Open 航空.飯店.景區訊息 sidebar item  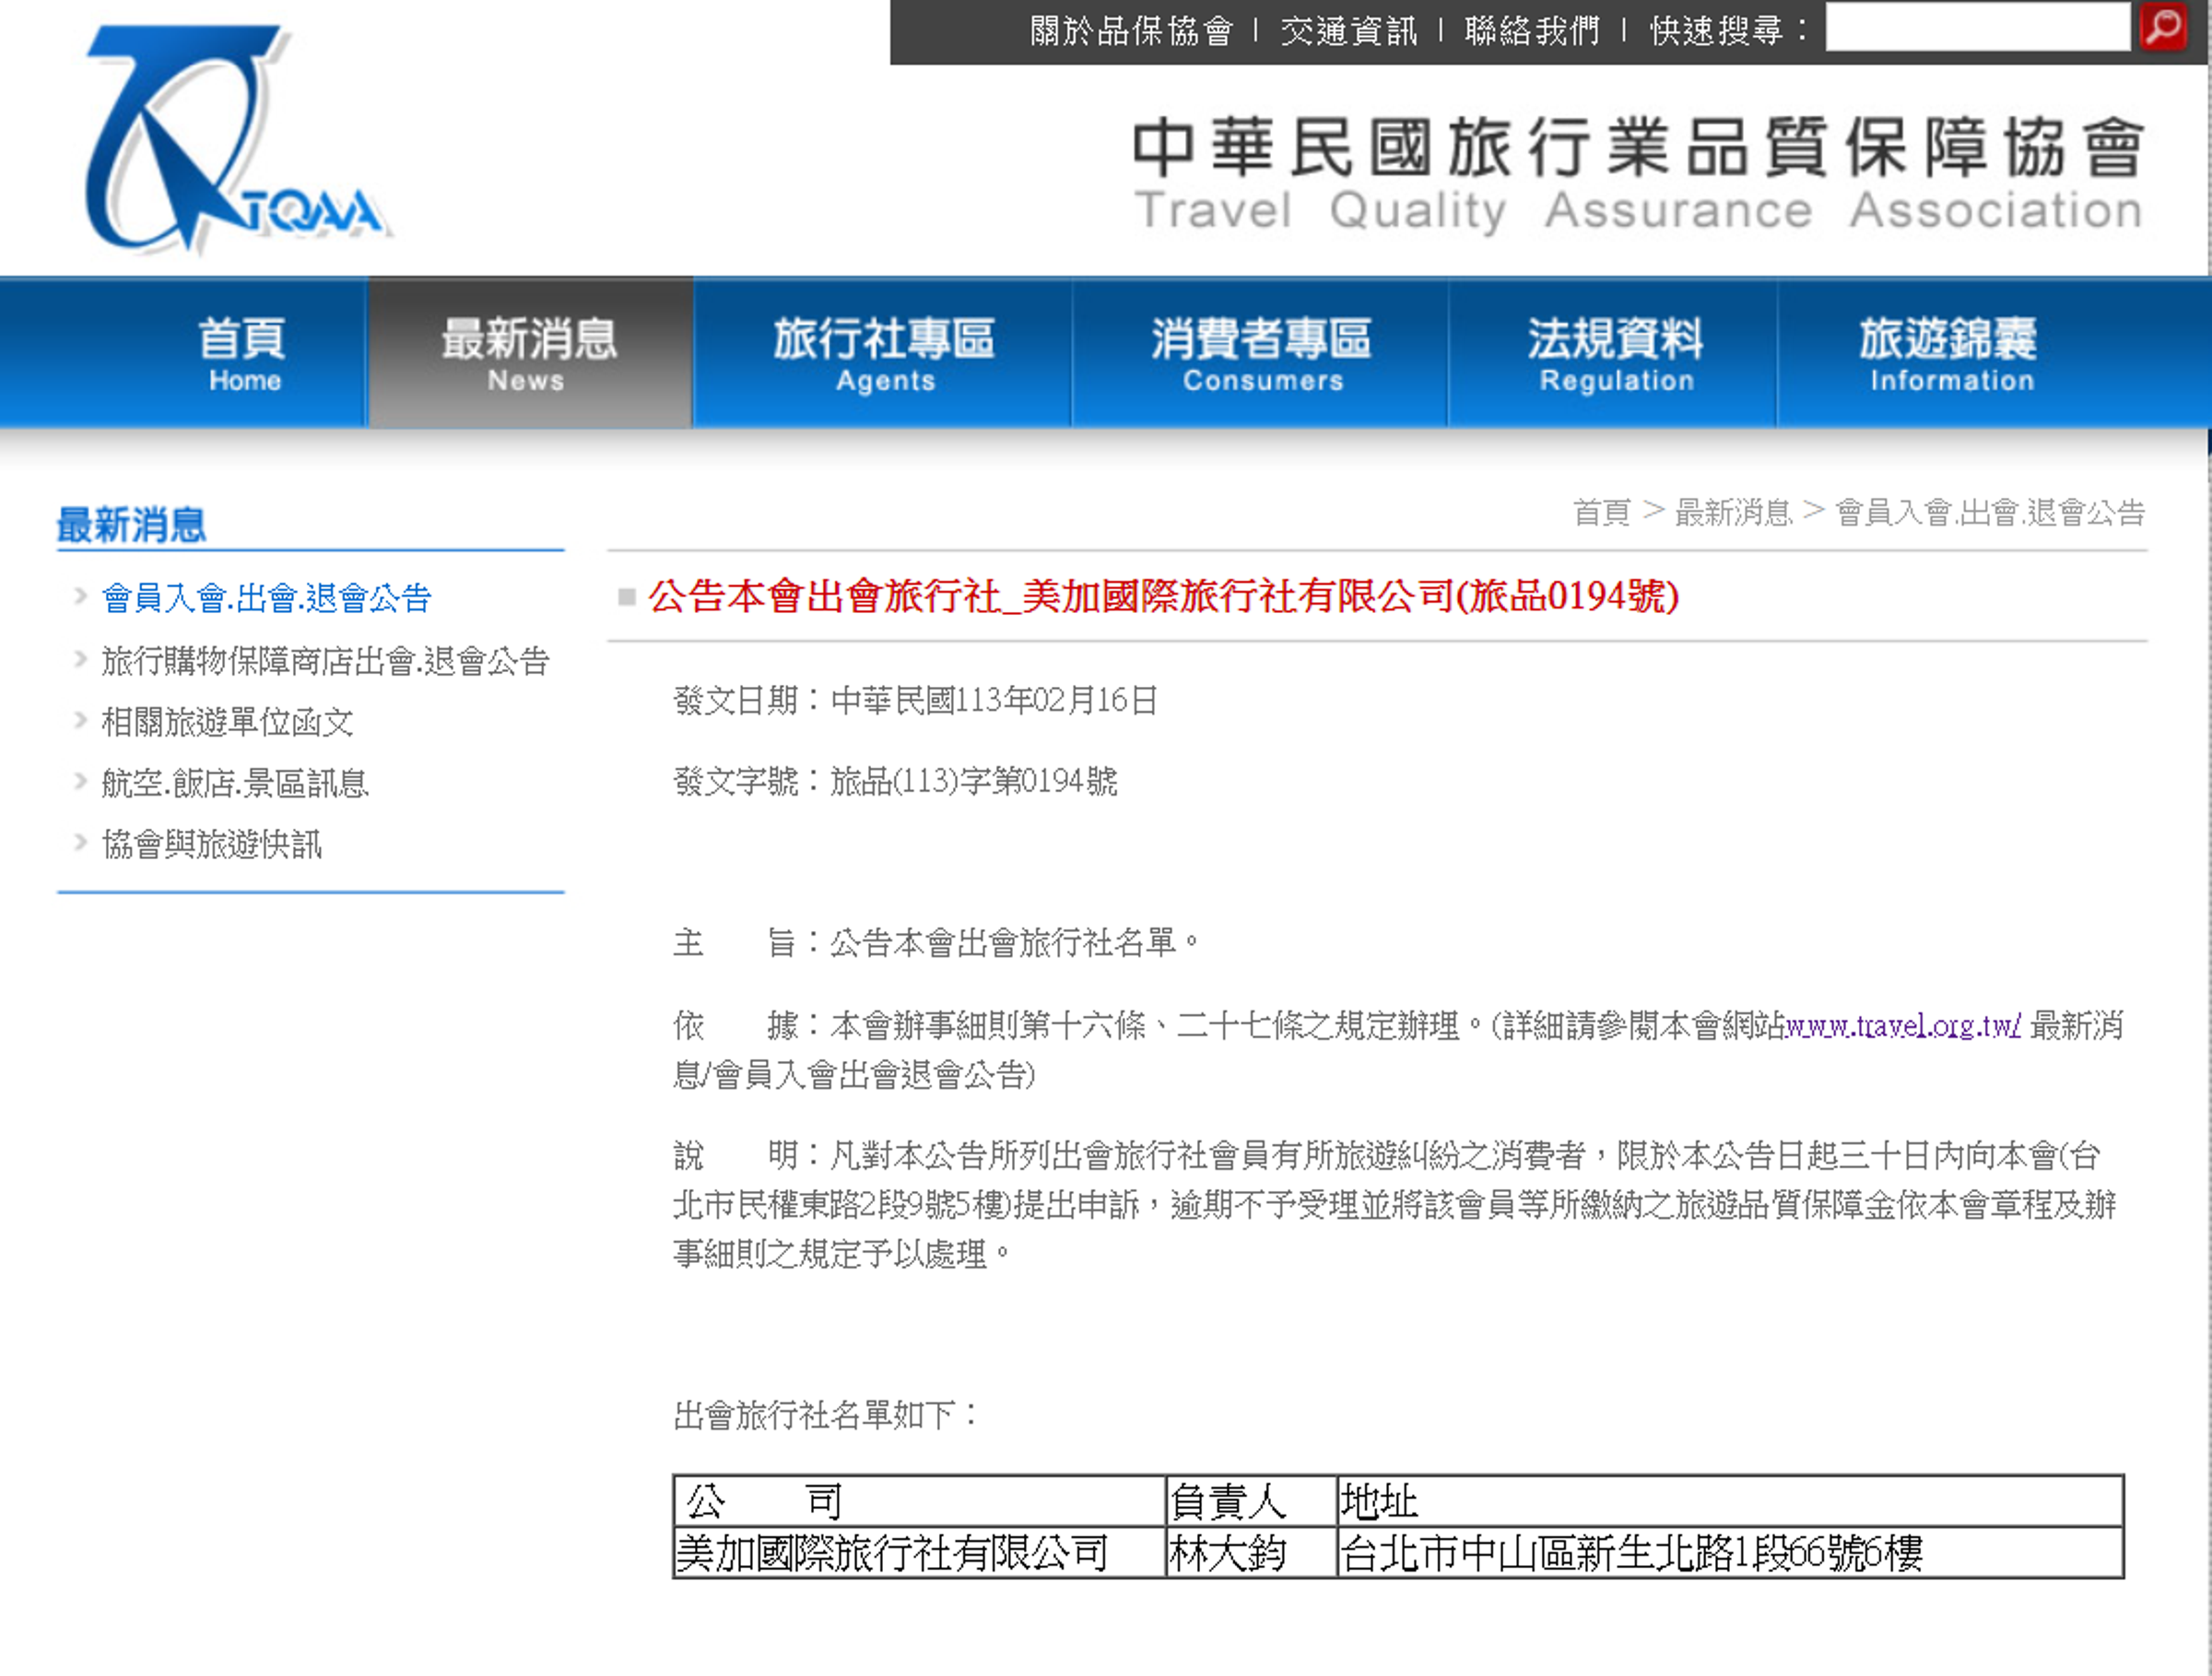(x=235, y=783)
